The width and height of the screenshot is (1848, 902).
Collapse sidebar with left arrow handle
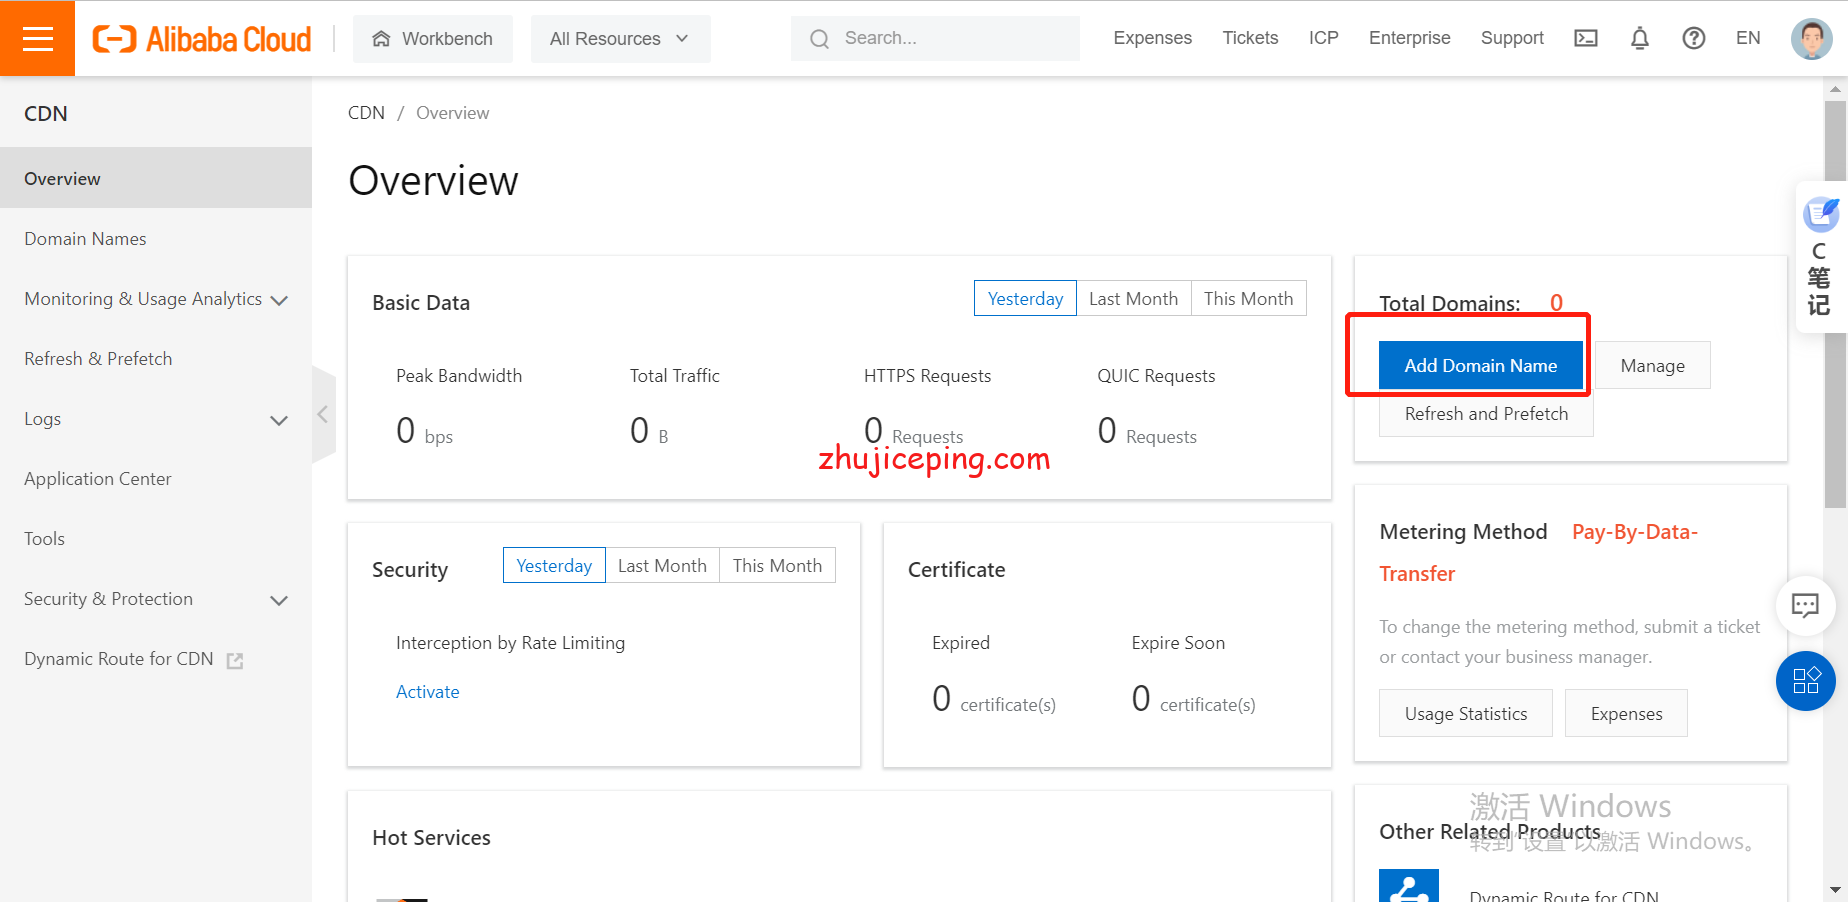tap(322, 414)
